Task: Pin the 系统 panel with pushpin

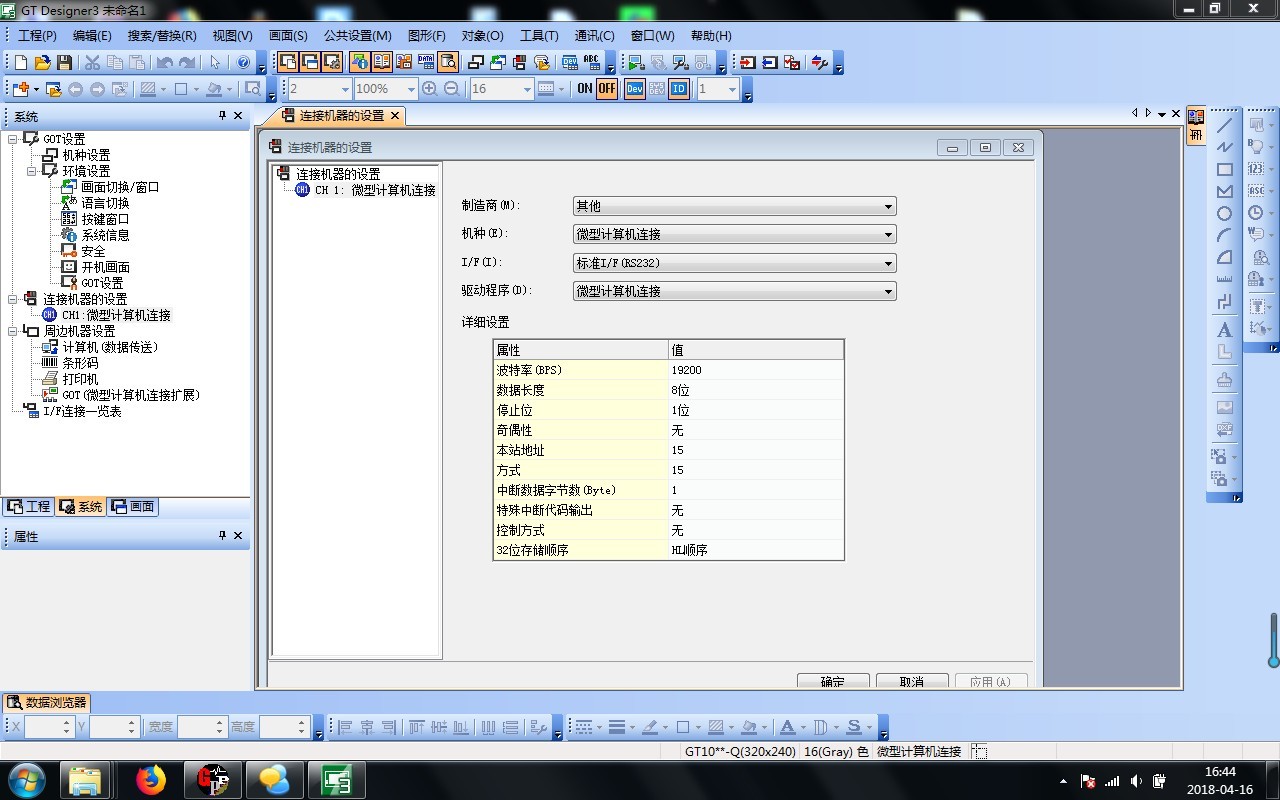Action: 222,116
